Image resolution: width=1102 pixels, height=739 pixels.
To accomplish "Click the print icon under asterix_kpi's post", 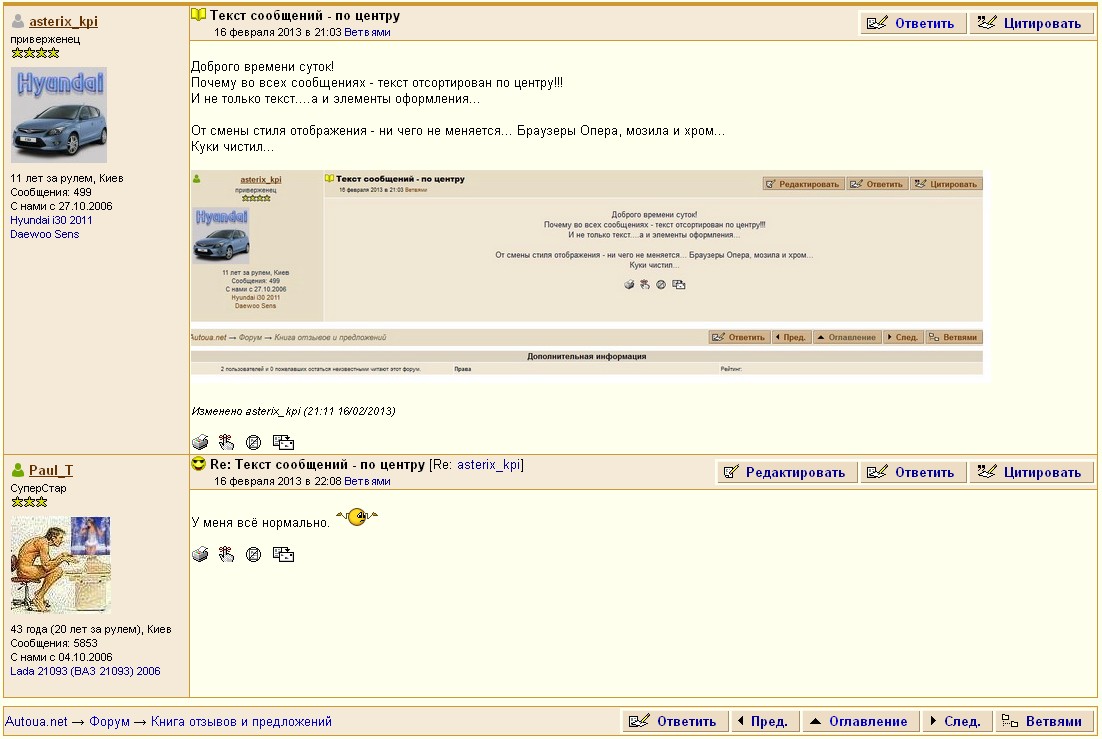I will coord(200,442).
